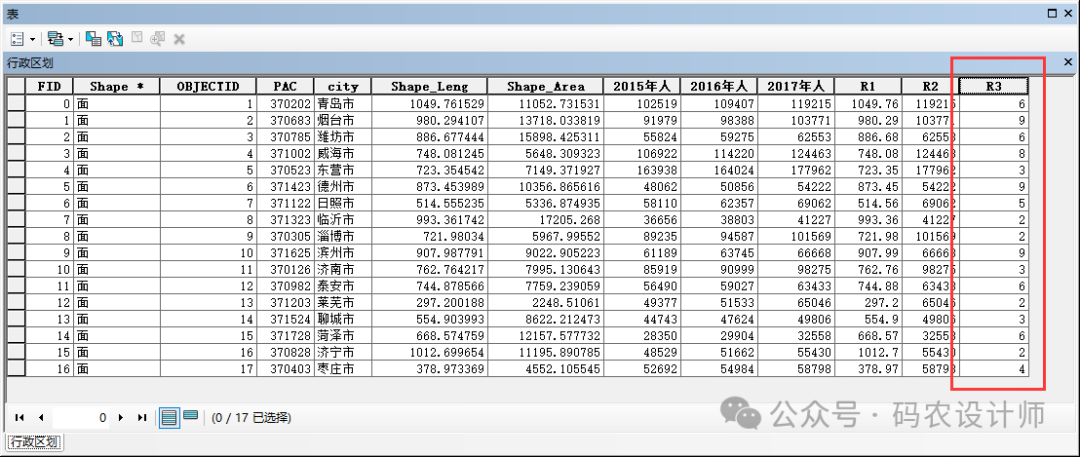The height and width of the screenshot is (457, 1080).
Task: Click the Select By Attributes icon
Action: pyautogui.click(x=93, y=38)
